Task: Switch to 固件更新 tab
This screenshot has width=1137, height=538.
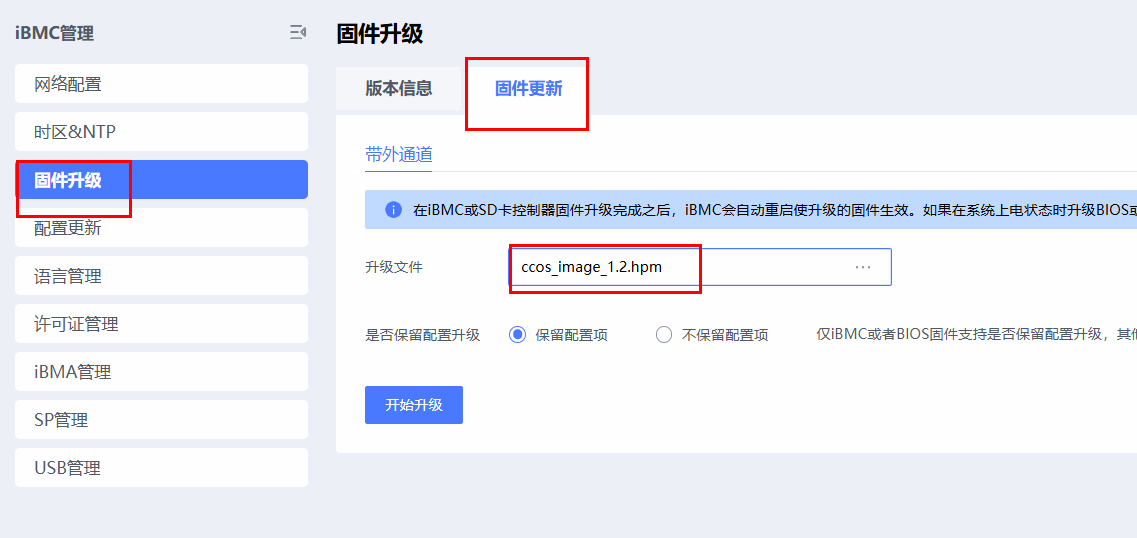Action: coord(528,88)
